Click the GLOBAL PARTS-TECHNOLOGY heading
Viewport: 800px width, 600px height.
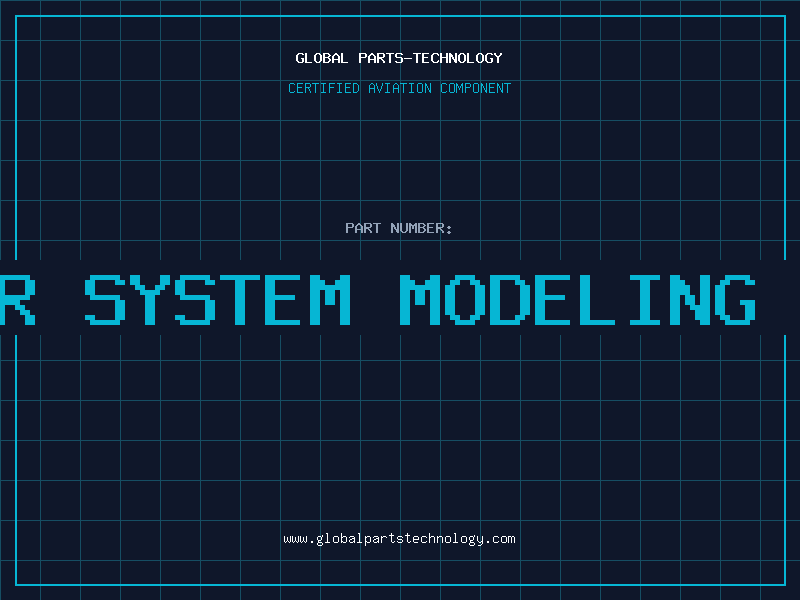[x=399, y=58]
